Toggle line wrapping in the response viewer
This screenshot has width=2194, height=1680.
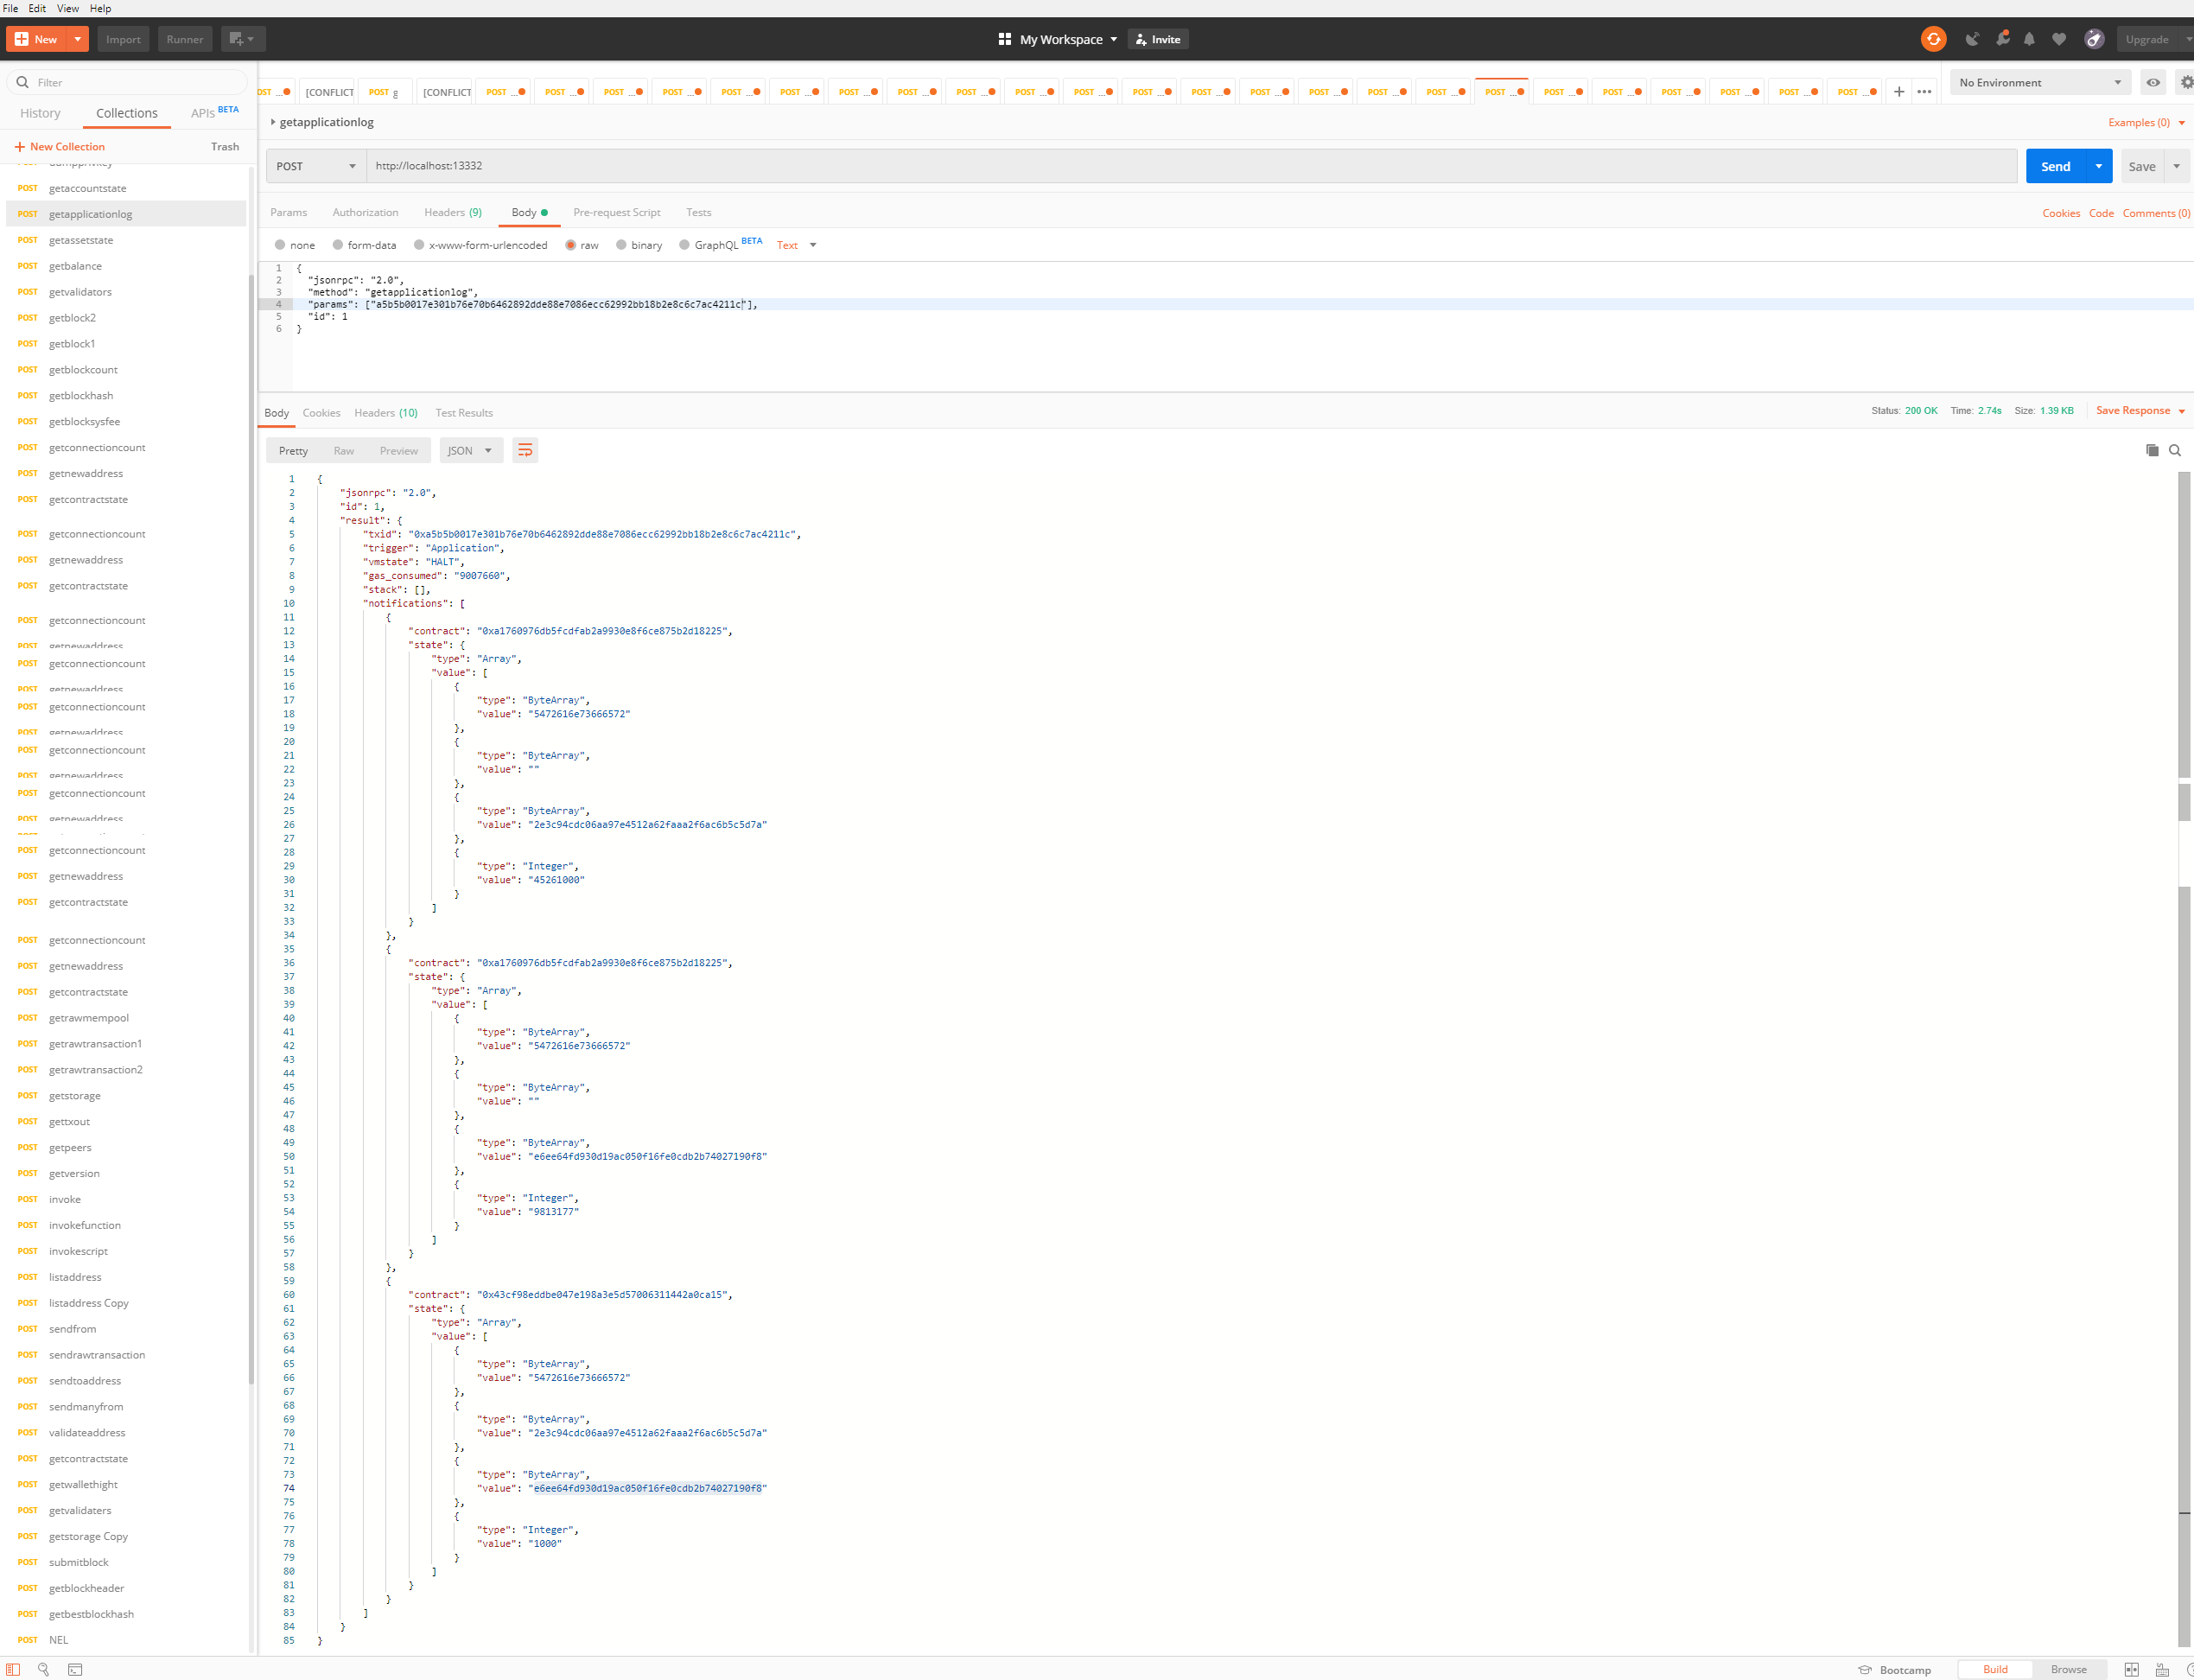point(526,450)
